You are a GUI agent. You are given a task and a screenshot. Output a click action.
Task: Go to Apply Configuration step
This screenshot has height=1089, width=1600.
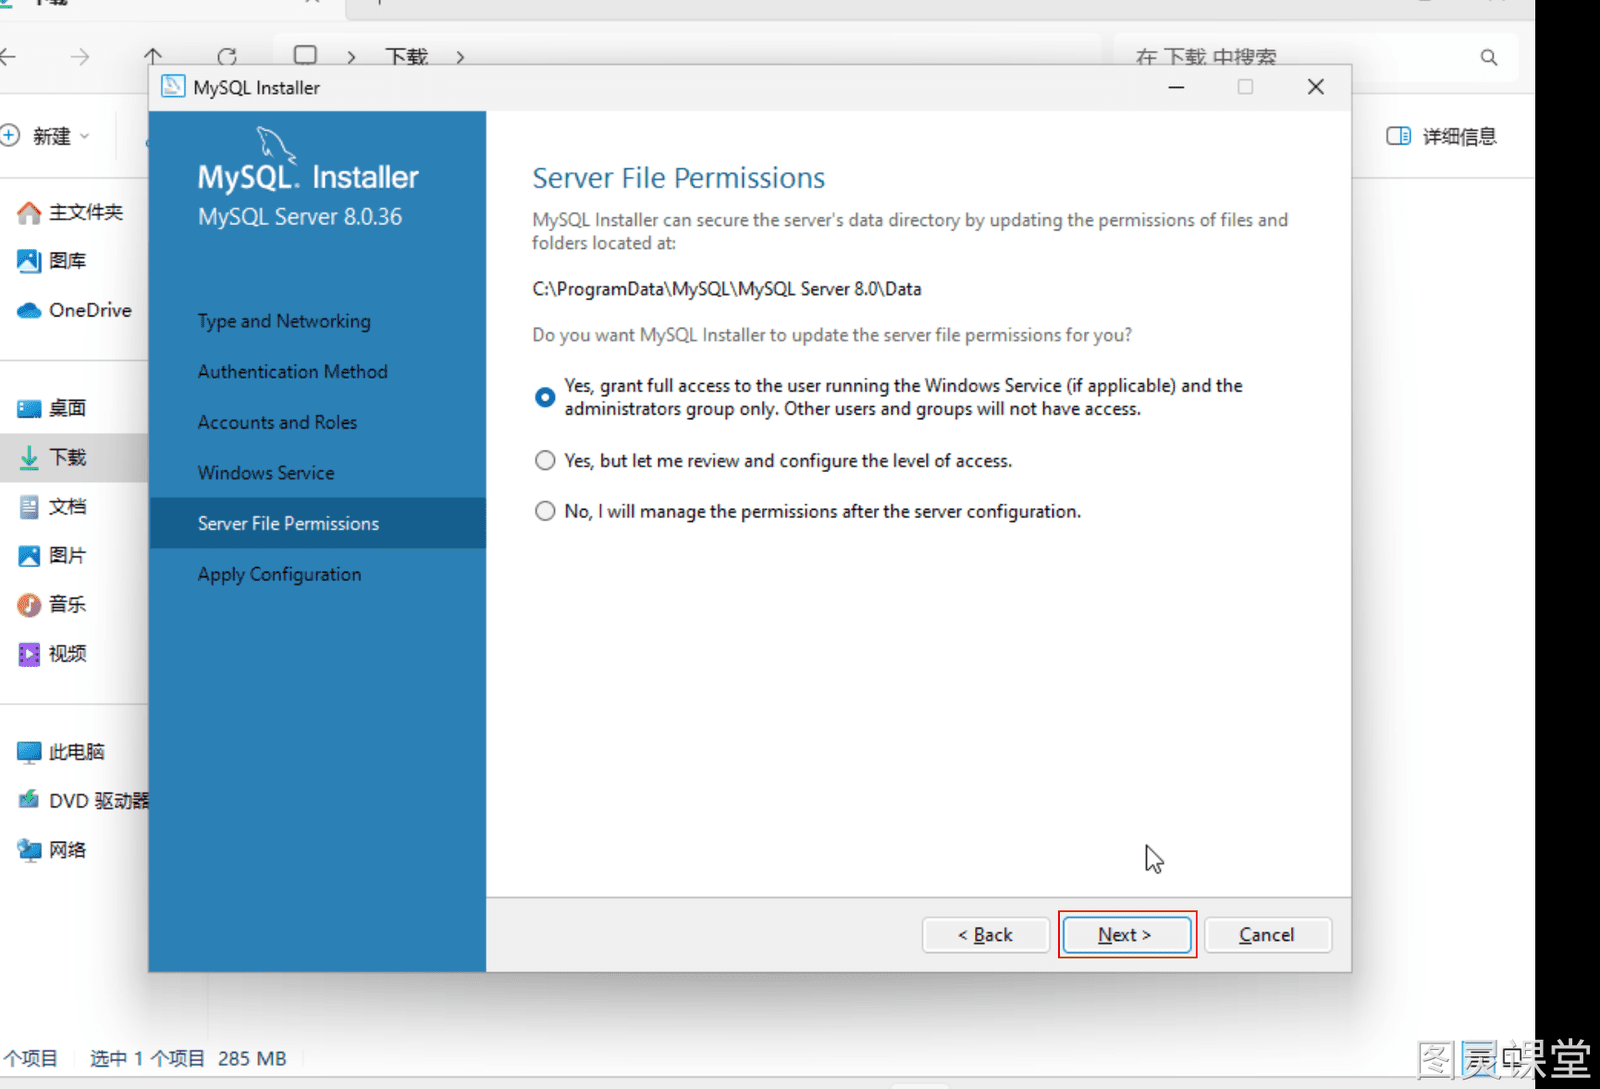279,574
